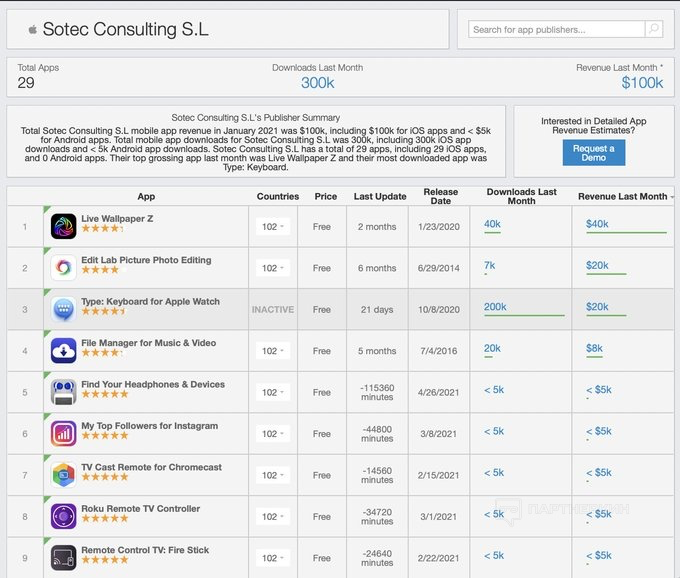Screen dimensions: 680x578
Task: Expand countries dropdown for TV Cast Remote
Action: [x=273, y=475]
